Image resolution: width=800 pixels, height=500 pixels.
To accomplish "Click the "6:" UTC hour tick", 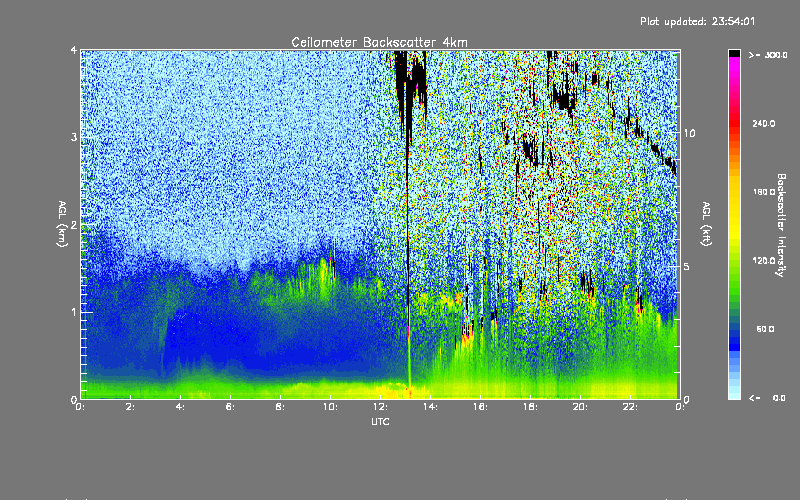I will tap(230, 407).
